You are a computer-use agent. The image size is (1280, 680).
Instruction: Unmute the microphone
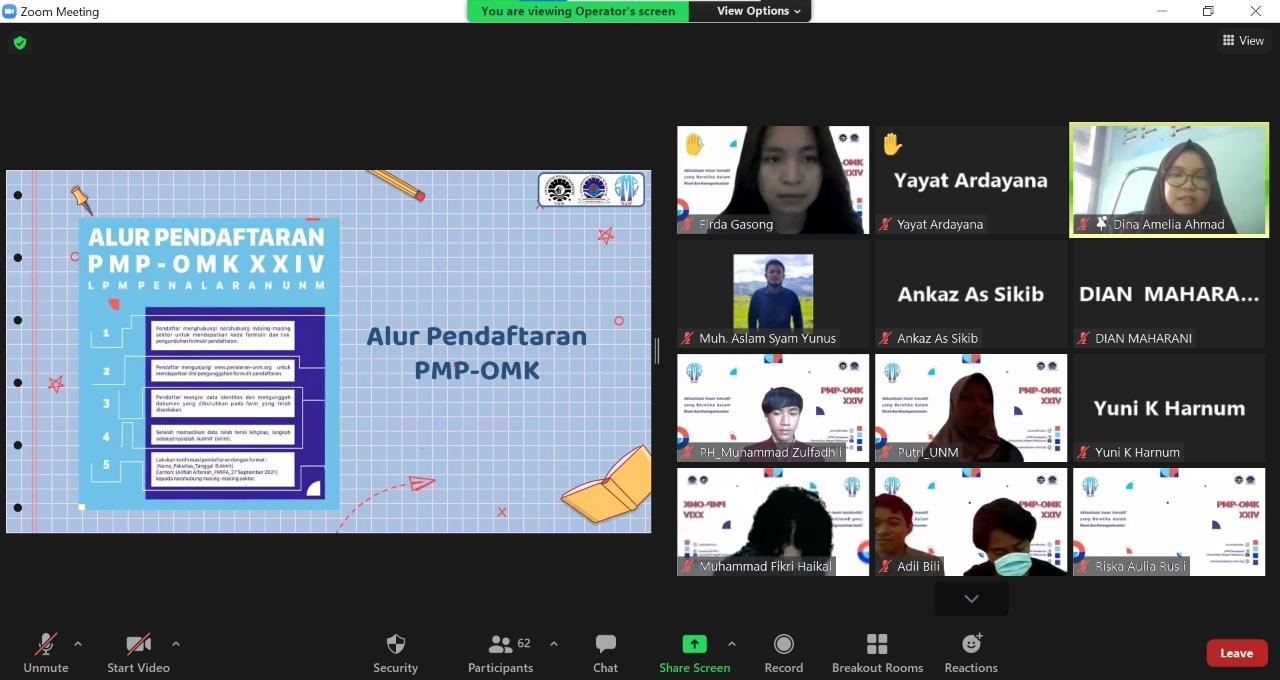coord(46,653)
